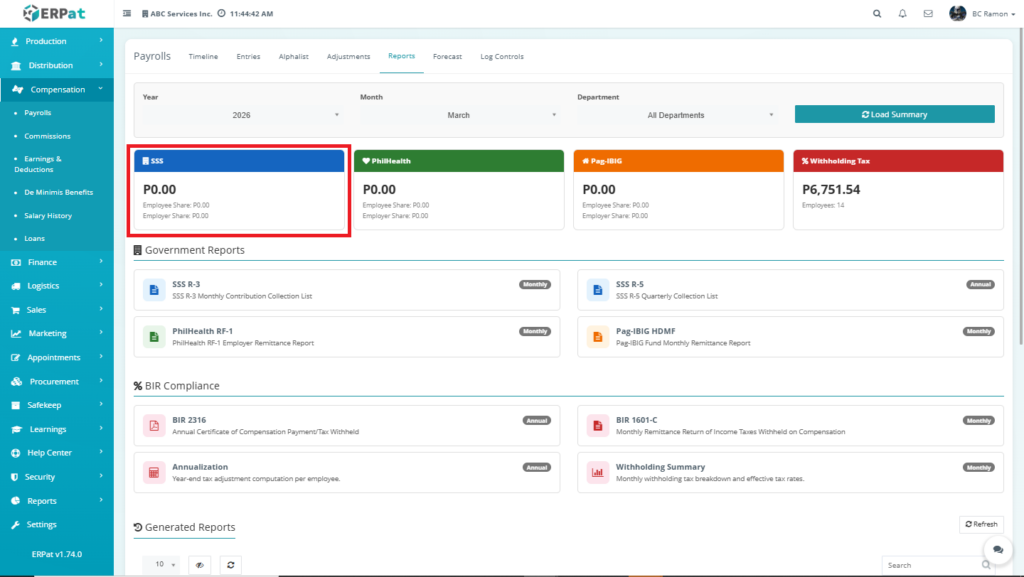Open the notifications bell icon

pos(903,14)
